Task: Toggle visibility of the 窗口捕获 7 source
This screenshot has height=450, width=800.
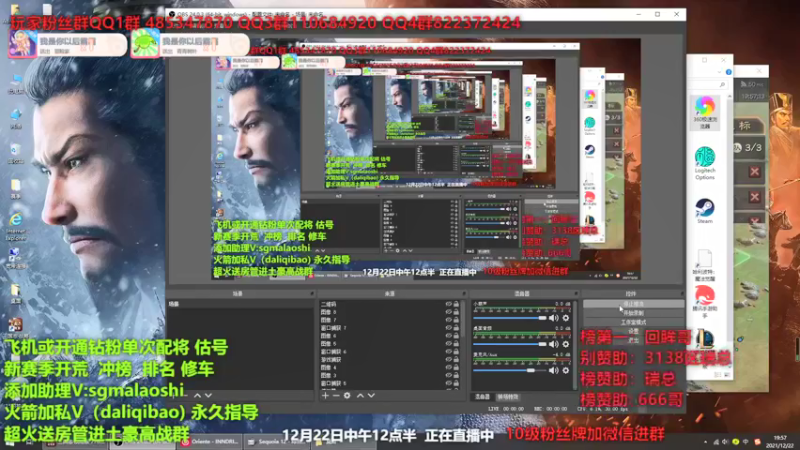Action: click(x=448, y=328)
